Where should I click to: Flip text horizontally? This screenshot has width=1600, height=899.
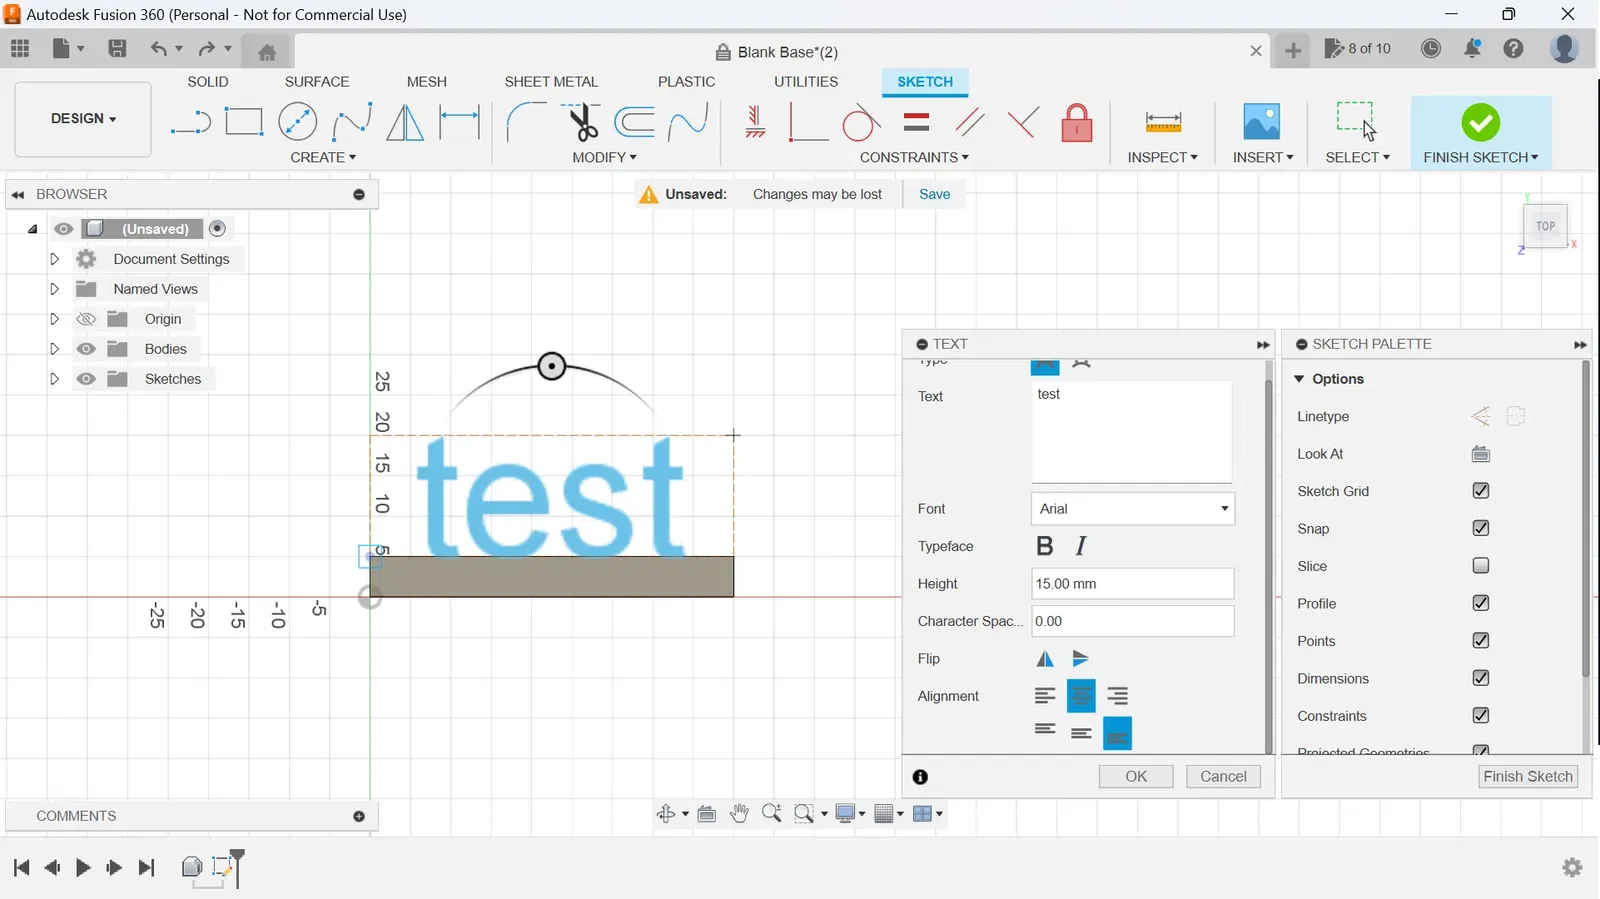pyautogui.click(x=1045, y=658)
